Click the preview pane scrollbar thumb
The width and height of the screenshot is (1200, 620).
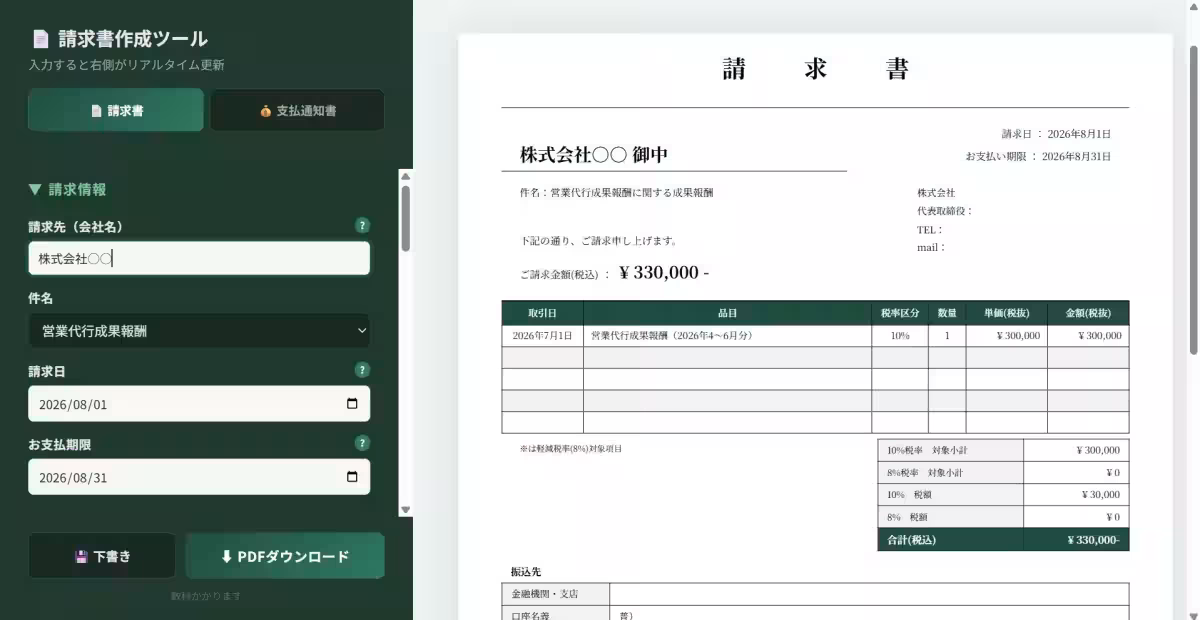click(x=1194, y=199)
